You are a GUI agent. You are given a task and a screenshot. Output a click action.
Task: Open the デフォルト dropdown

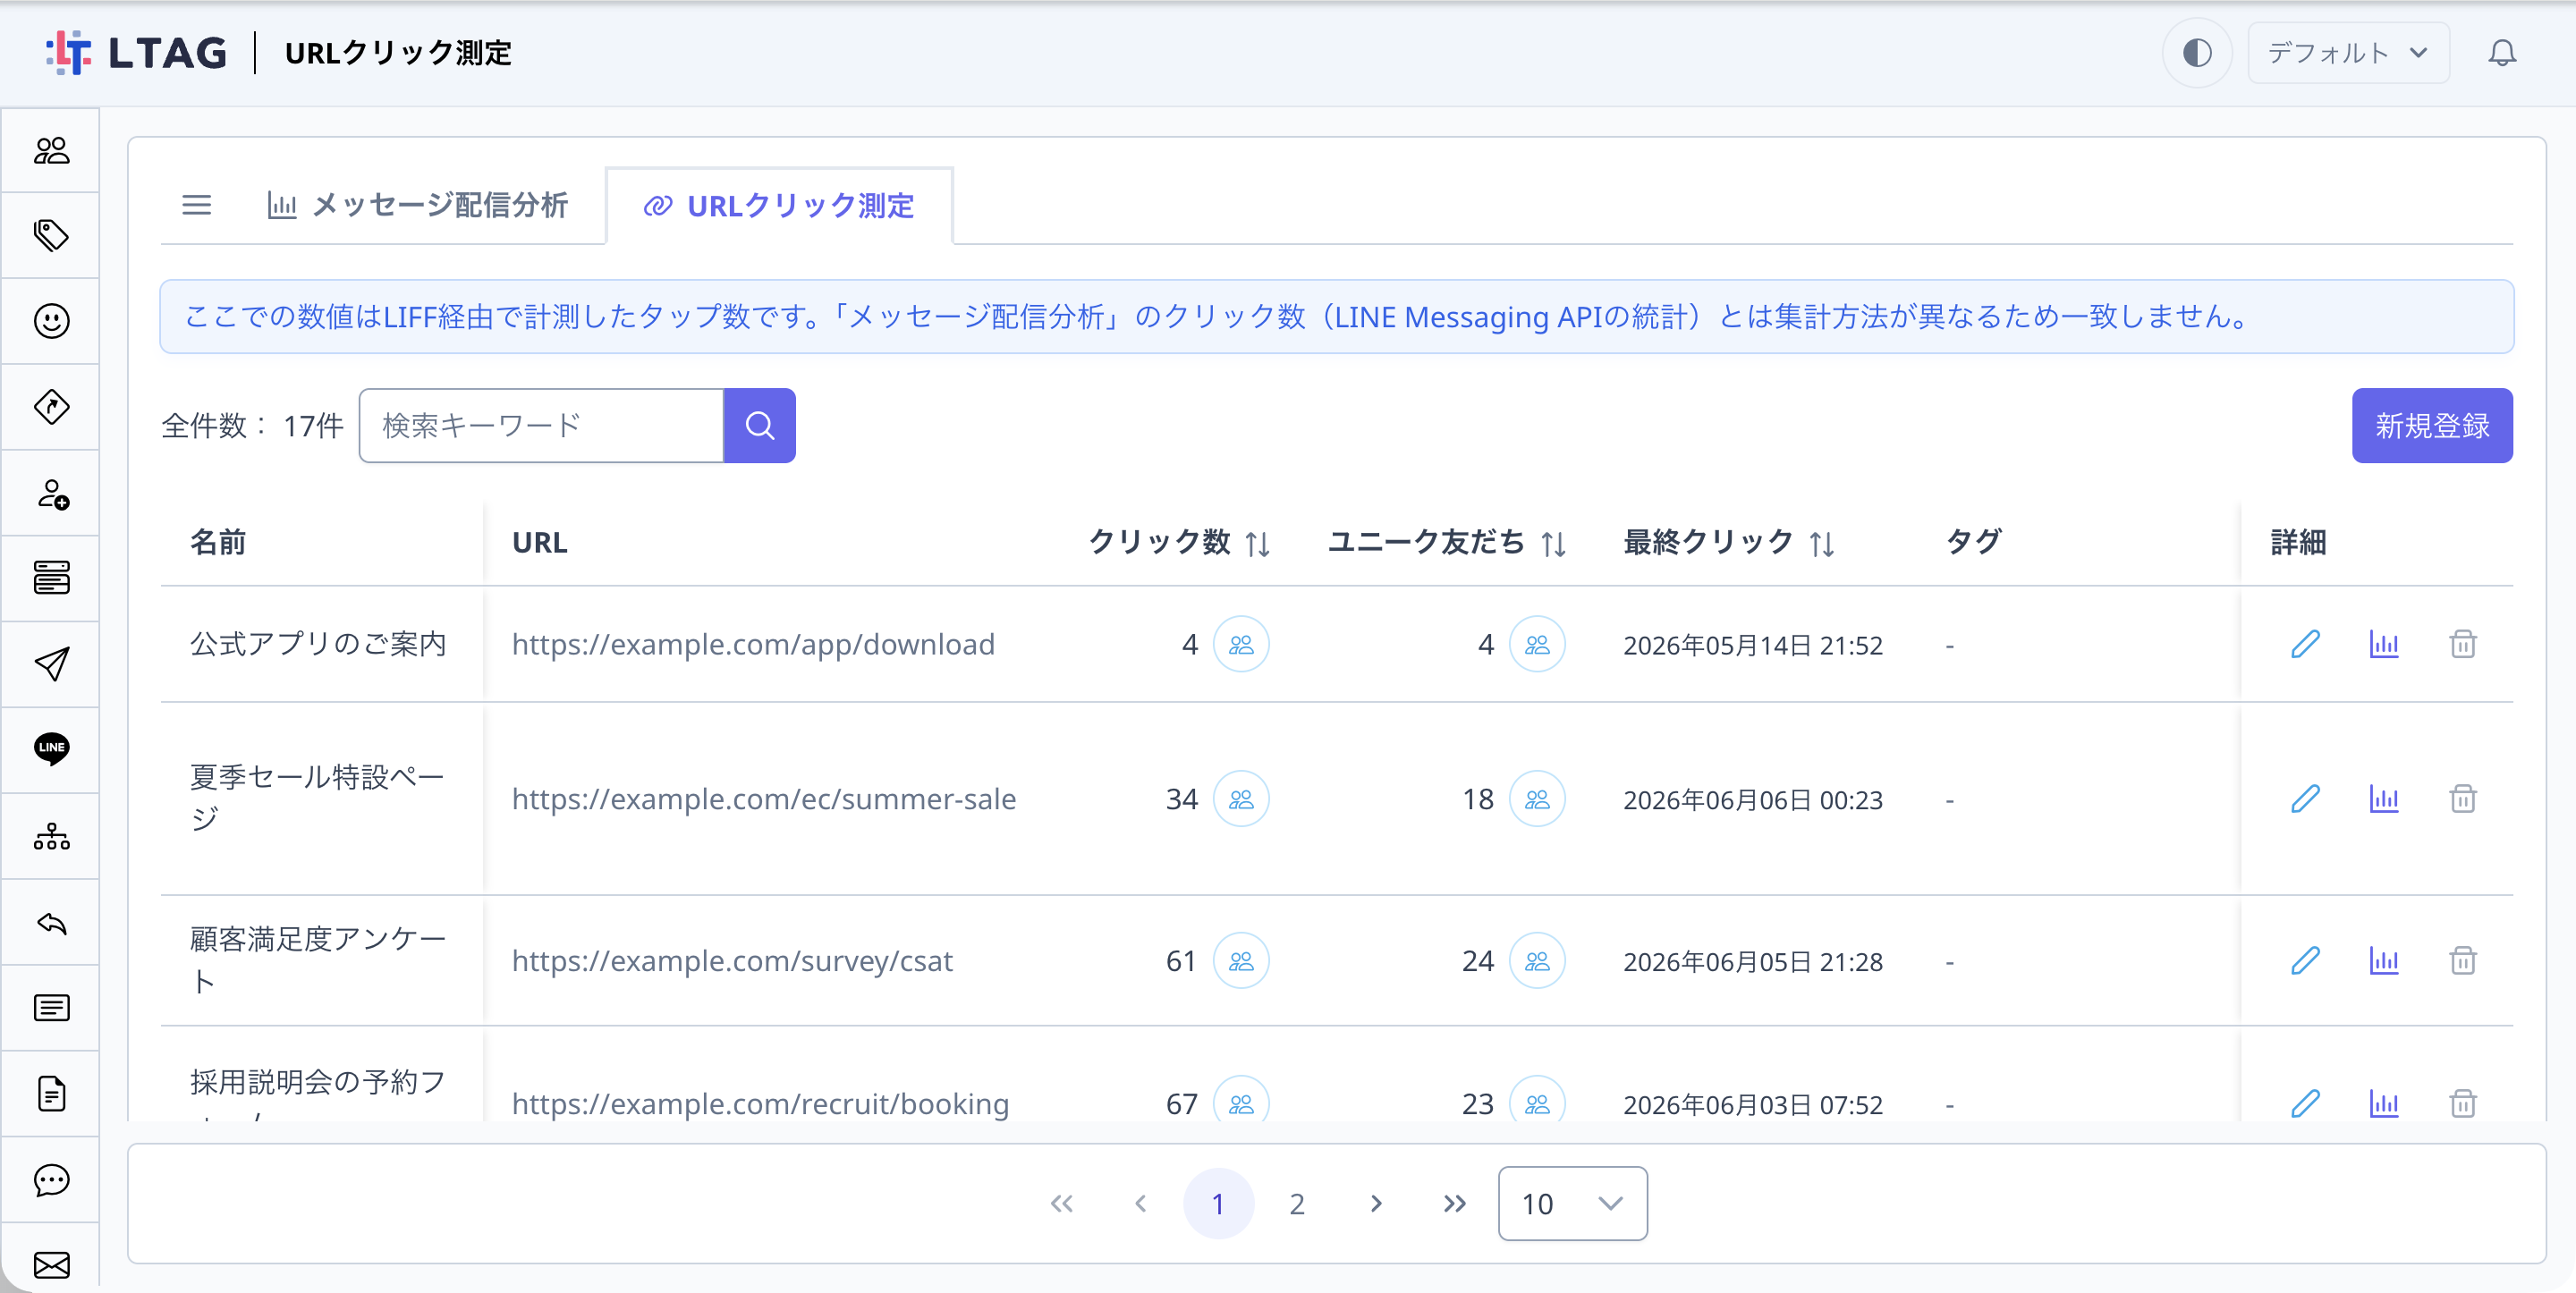[x=2348, y=52]
